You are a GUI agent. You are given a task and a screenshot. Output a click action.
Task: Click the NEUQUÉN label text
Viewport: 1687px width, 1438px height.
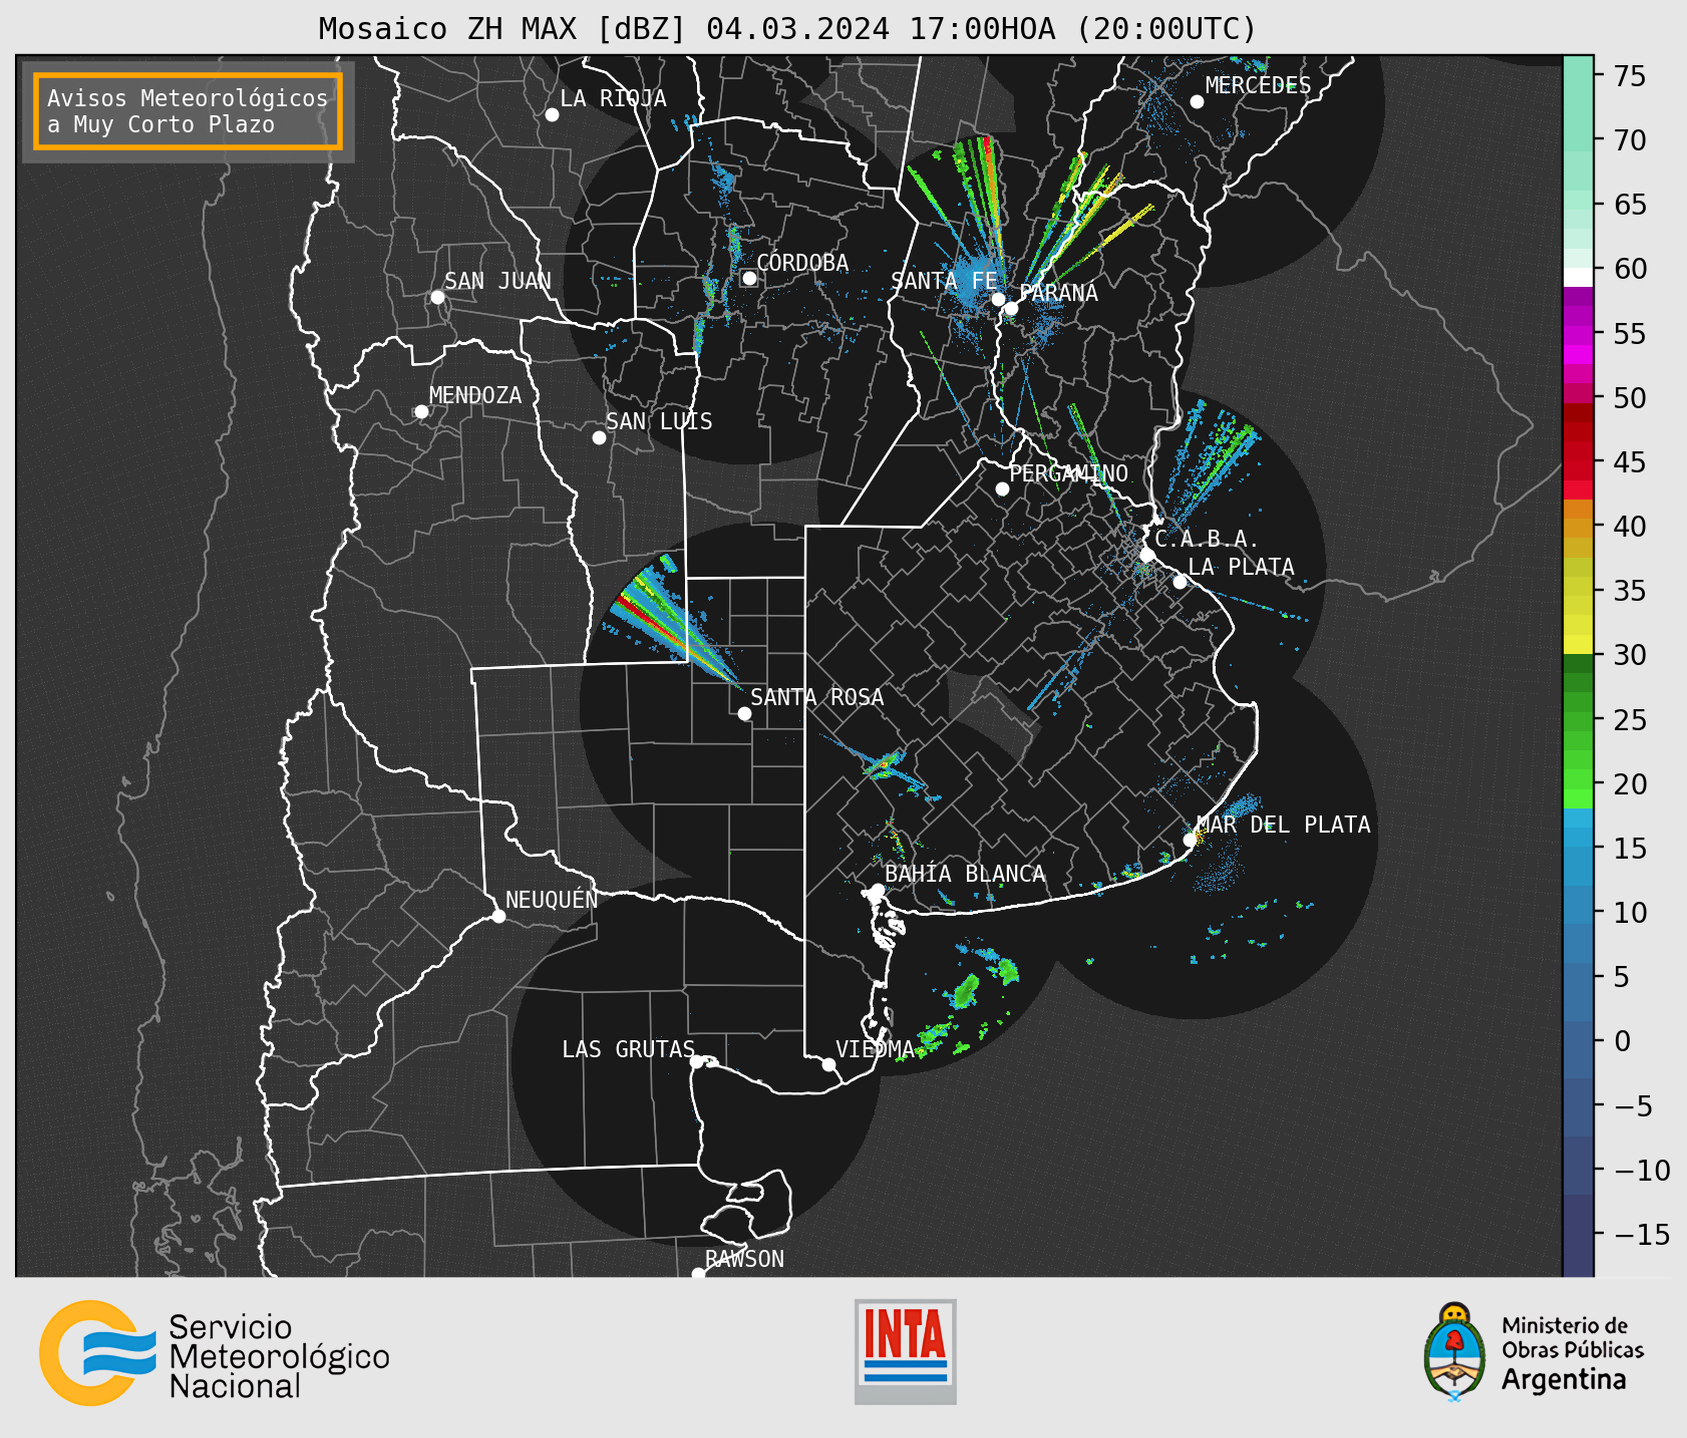552,899
